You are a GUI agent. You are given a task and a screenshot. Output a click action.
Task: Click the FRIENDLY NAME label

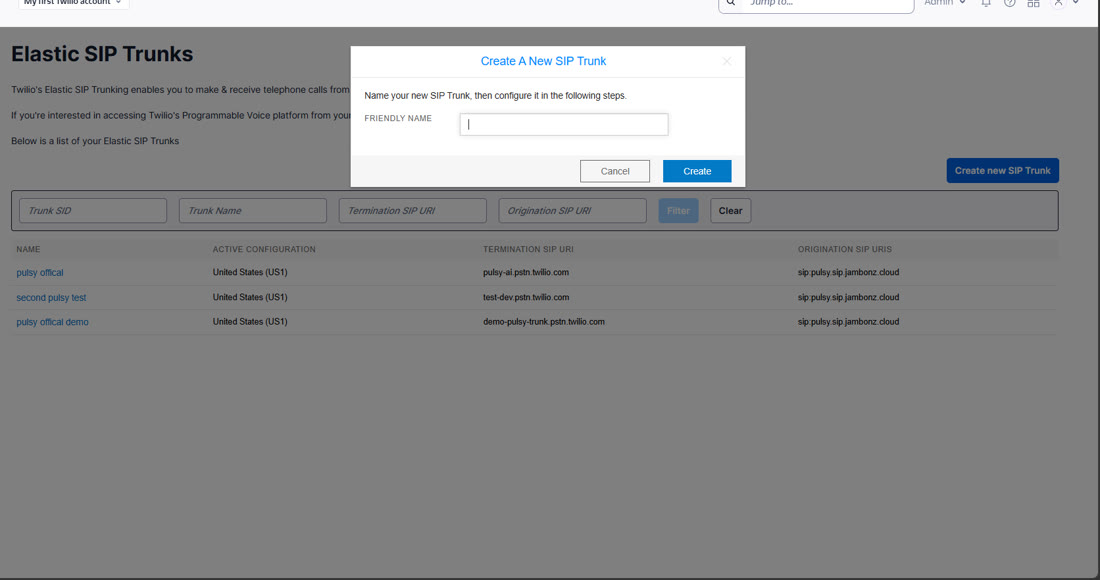(398, 119)
